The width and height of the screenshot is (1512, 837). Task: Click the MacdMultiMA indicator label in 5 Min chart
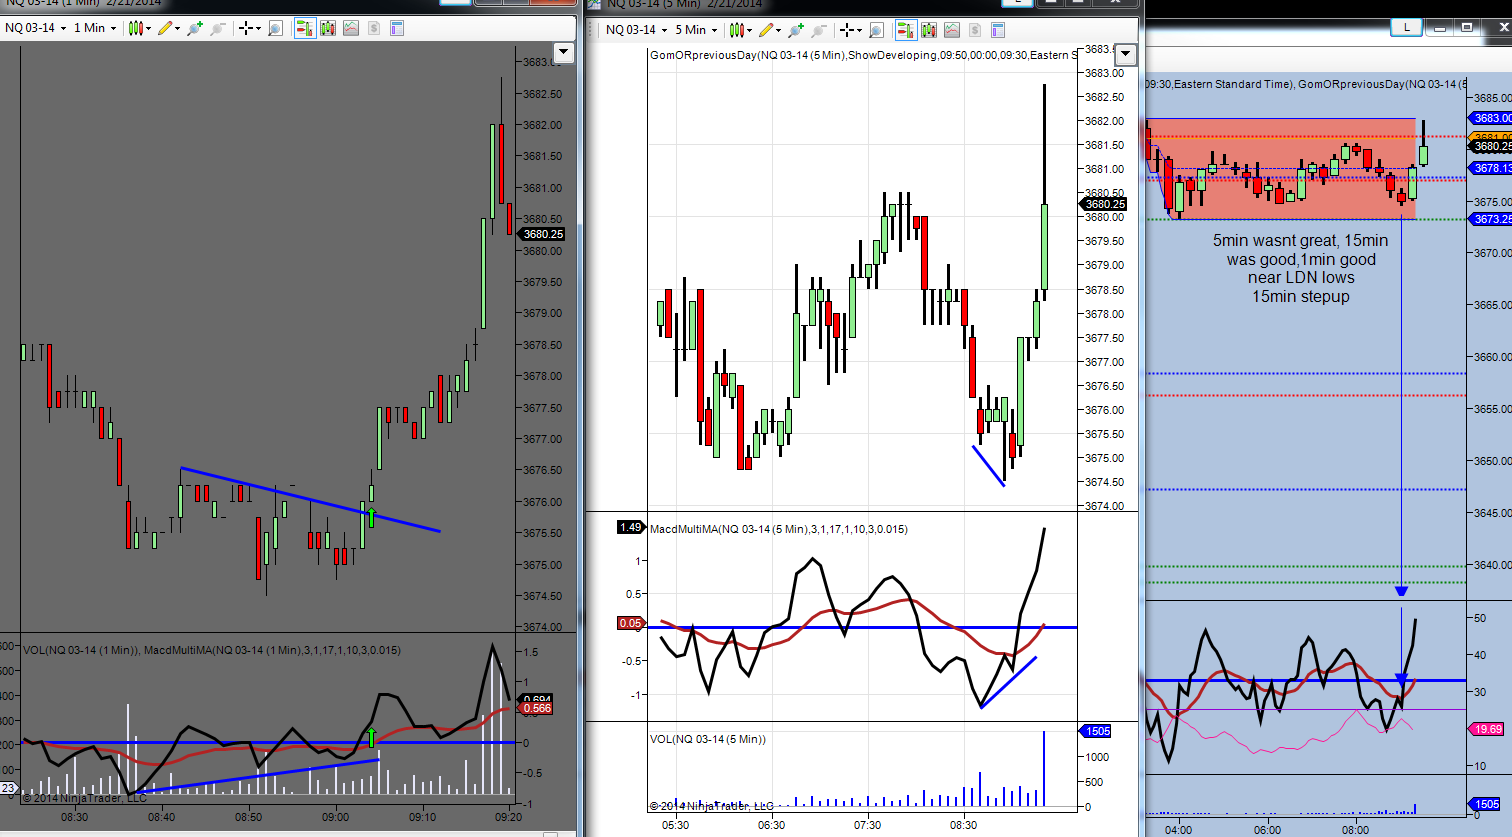click(x=779, y=529)
